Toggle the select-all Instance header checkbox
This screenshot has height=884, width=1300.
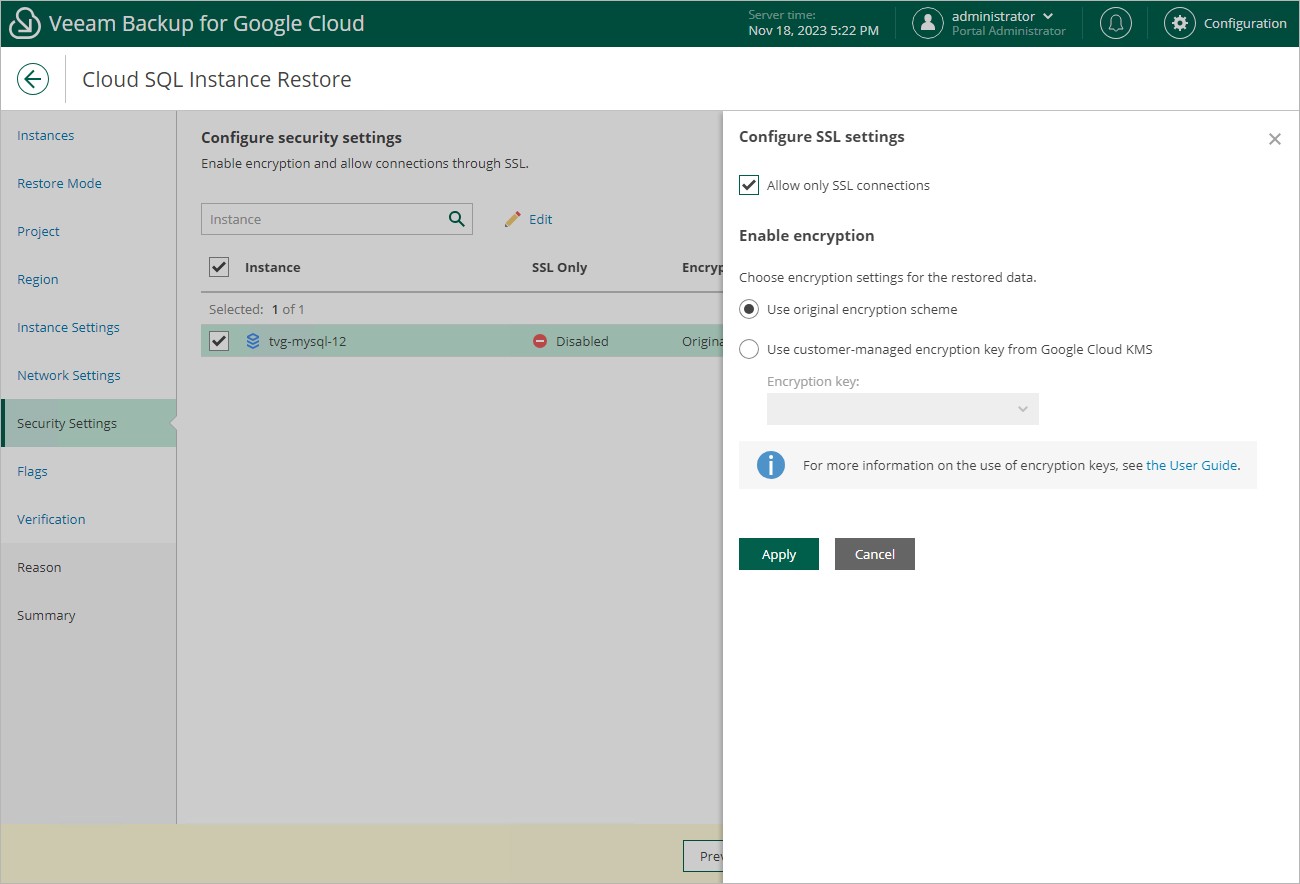coord(219,267)
